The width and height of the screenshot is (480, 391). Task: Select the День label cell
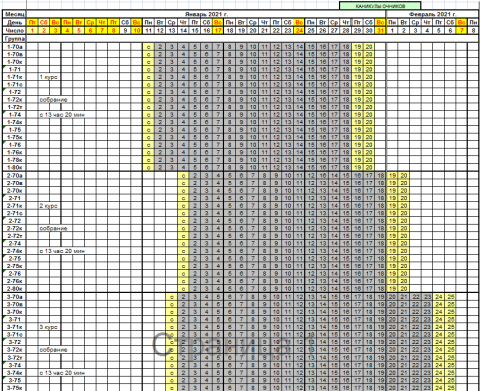[15, 22]
